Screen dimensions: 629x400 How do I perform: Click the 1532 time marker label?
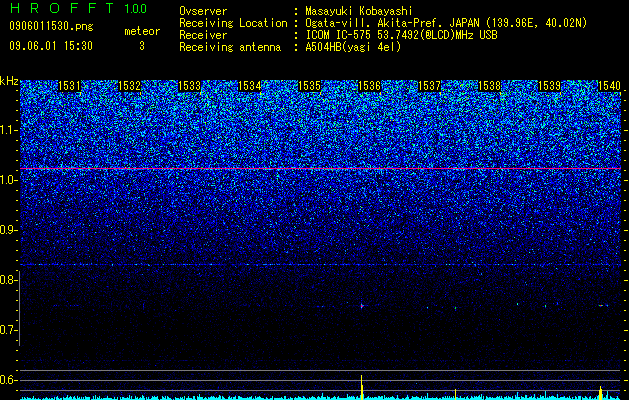click(x=130, y=86)
